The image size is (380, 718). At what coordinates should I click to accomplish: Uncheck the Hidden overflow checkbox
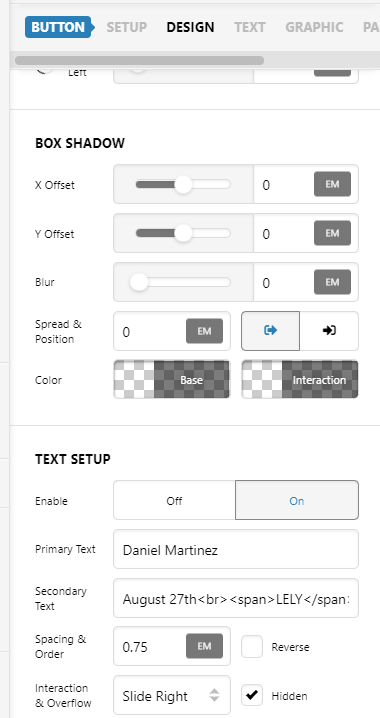coord(252,696)
